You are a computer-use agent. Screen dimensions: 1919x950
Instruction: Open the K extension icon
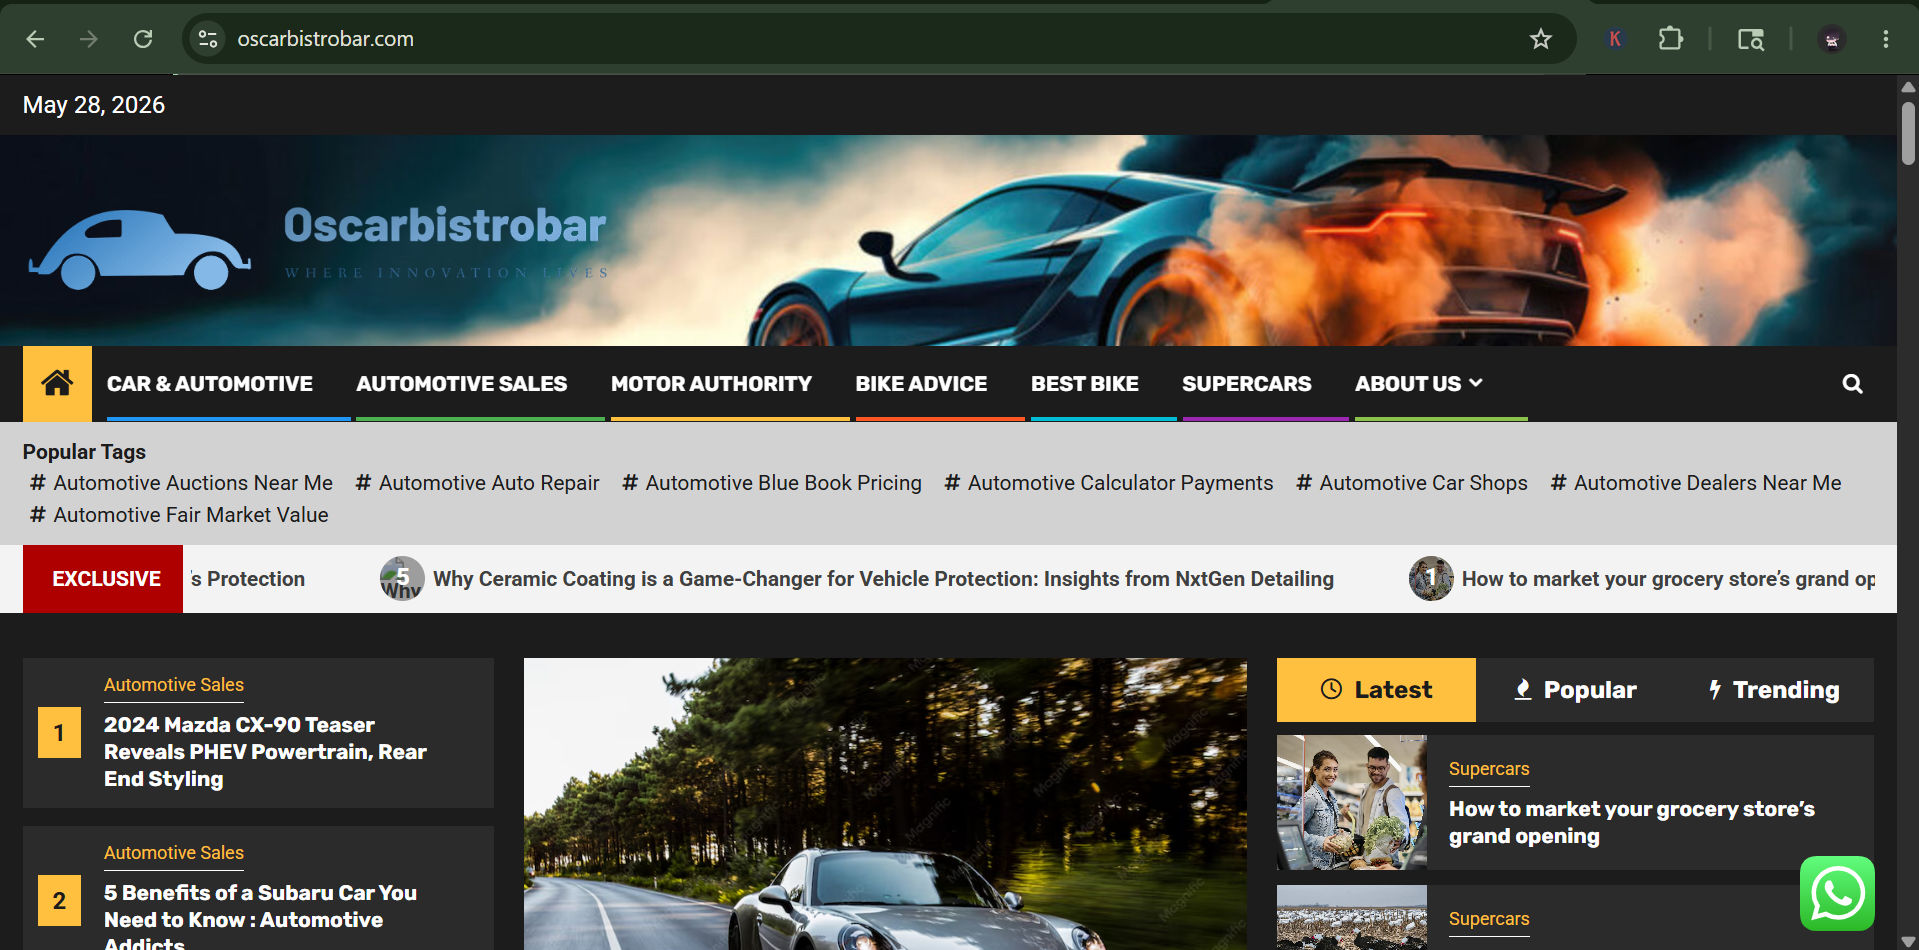[1615, 39]
